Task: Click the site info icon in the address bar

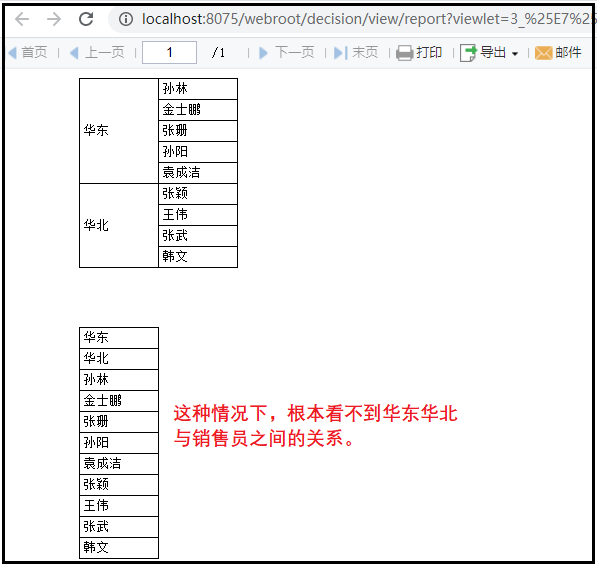Action: (x=126, y=19)
